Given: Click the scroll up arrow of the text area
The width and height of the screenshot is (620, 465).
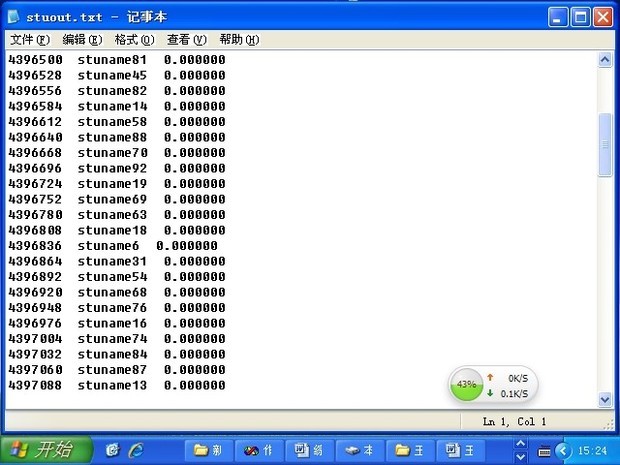Looking at the screenshot, I should [x=605, y=60].
